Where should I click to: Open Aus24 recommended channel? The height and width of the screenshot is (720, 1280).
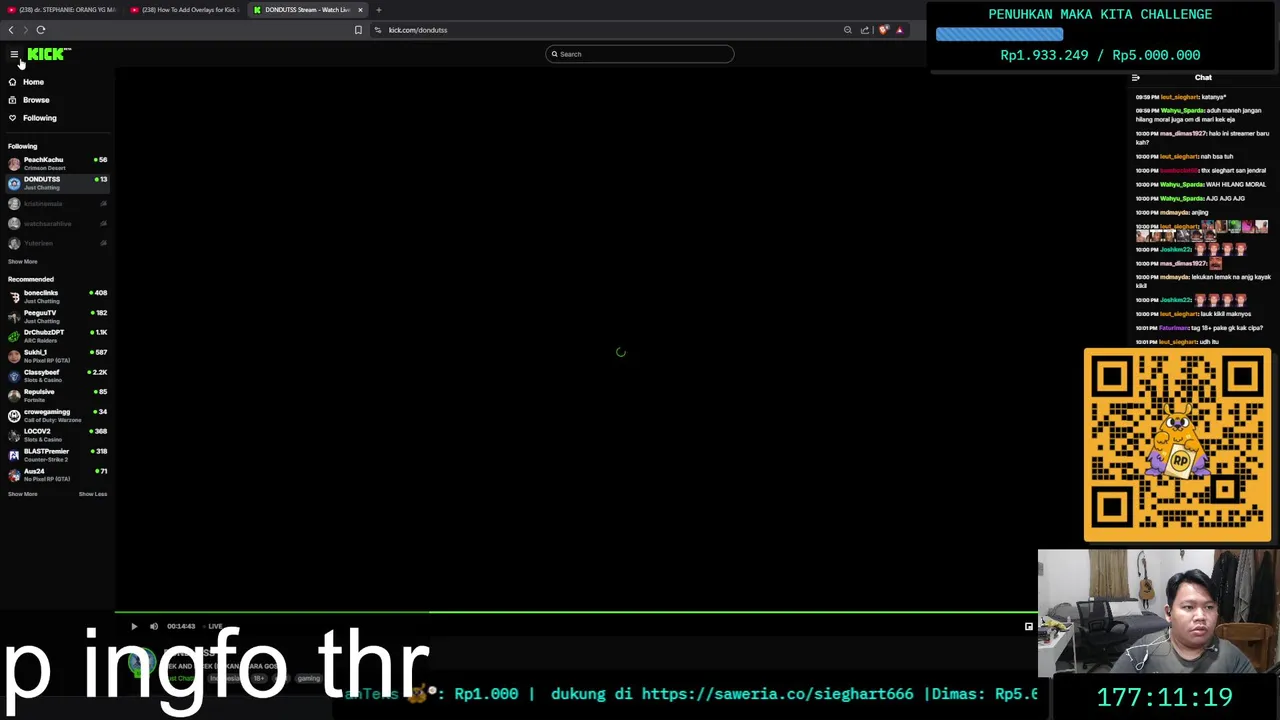click(58, 474)
